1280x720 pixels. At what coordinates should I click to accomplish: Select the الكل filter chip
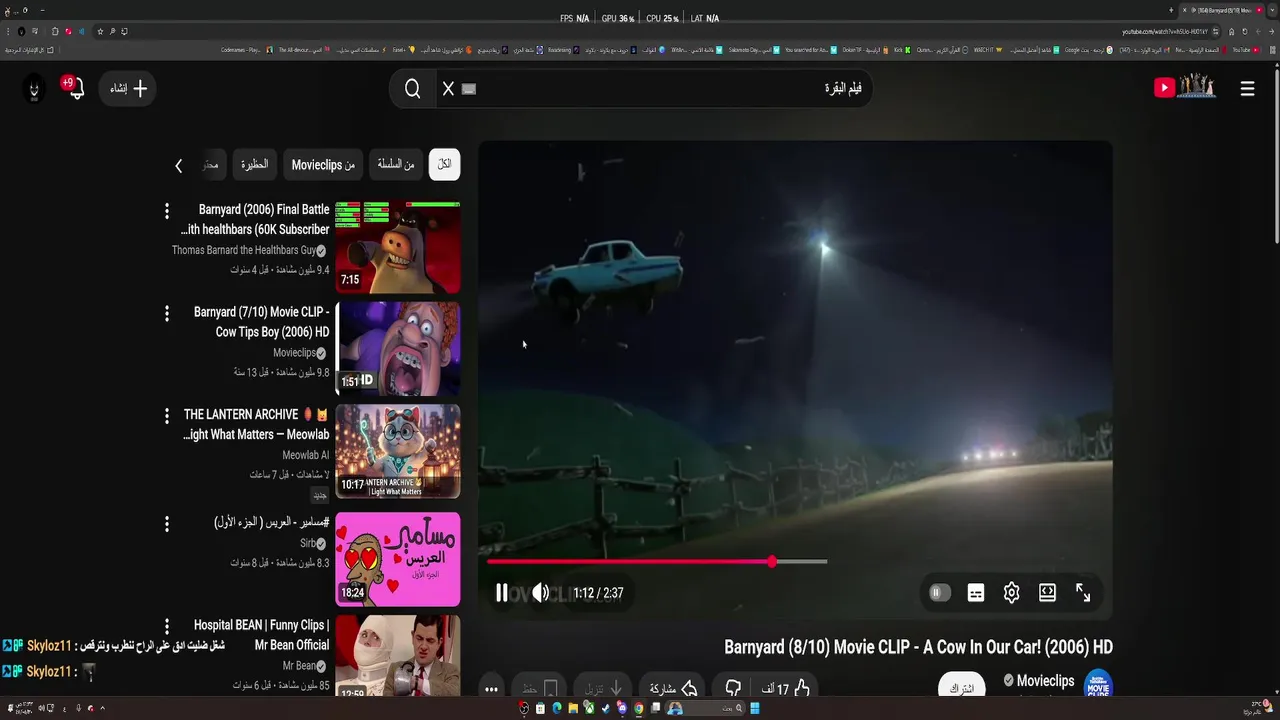point(444,164)
